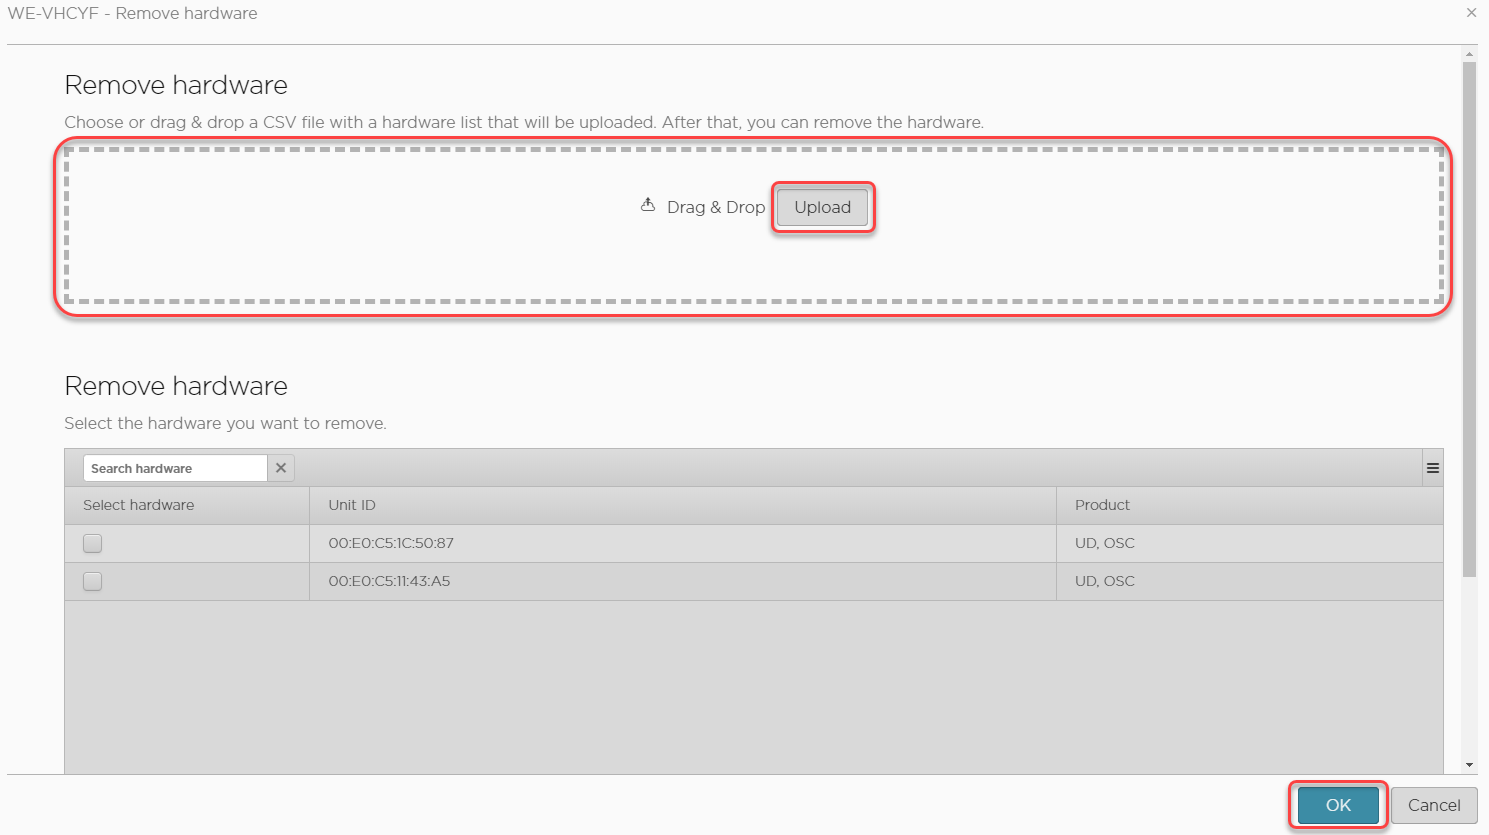
Task: Click into the Search hardware field
Action: click(174, 468)
